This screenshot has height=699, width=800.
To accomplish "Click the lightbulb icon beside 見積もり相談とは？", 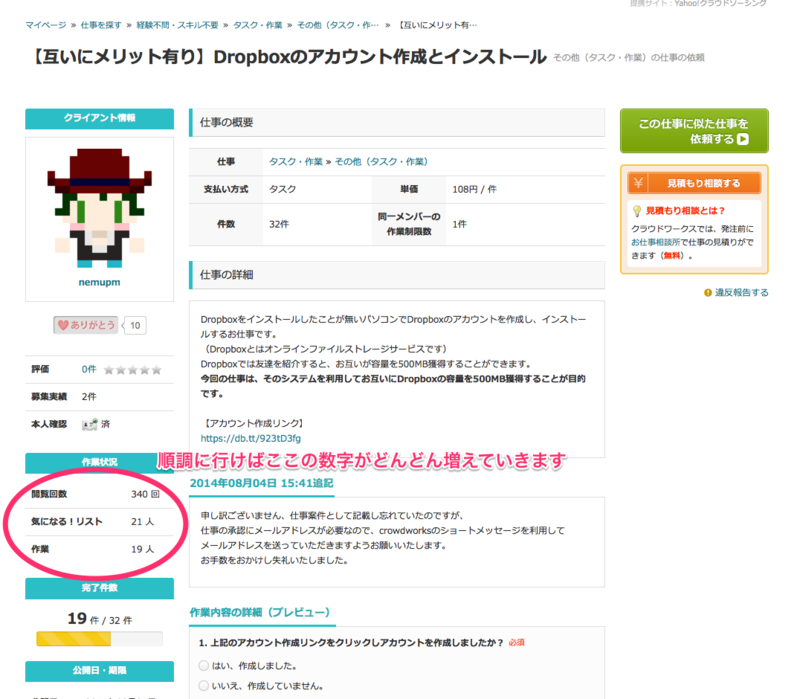I will point(637,211).
